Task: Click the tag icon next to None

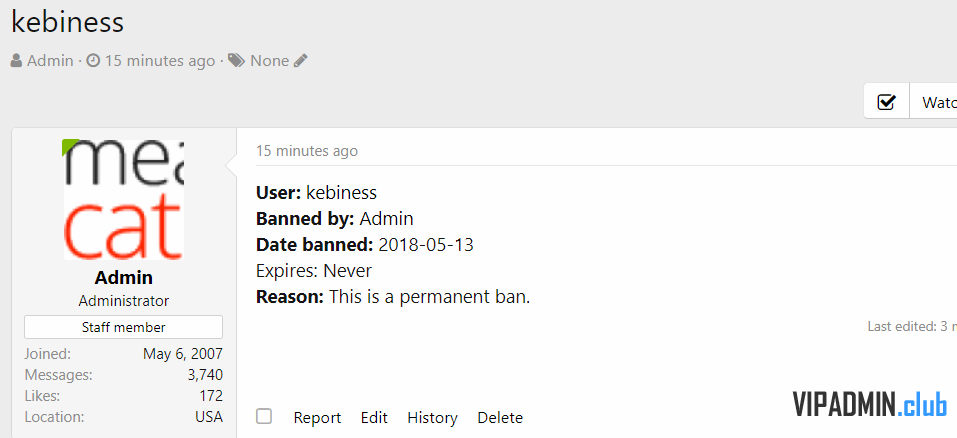Action: [x=236, y=61]
